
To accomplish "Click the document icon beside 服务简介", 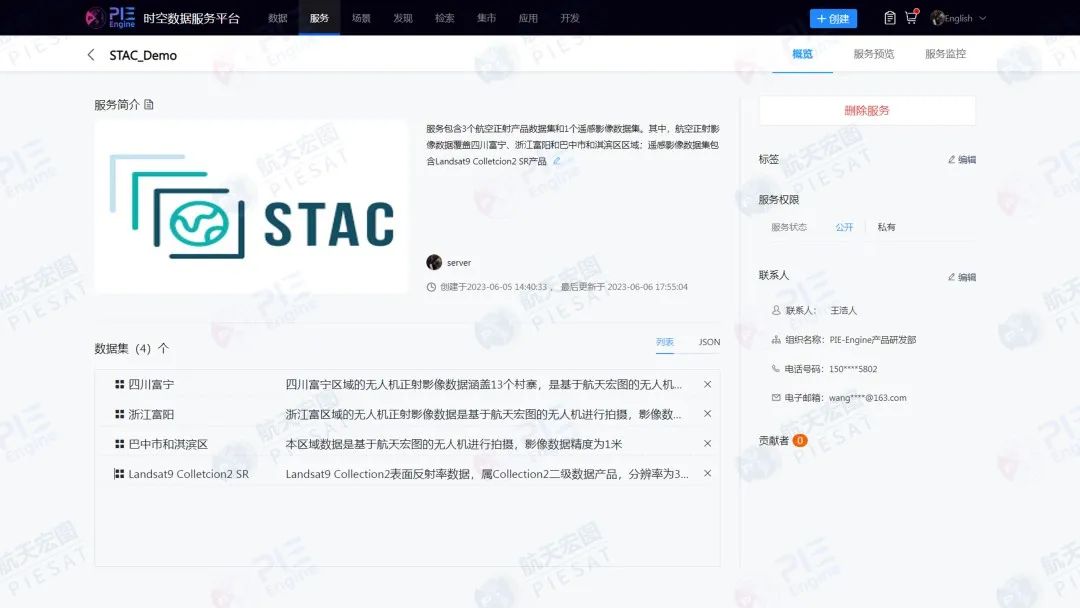I will coord(149,105).
